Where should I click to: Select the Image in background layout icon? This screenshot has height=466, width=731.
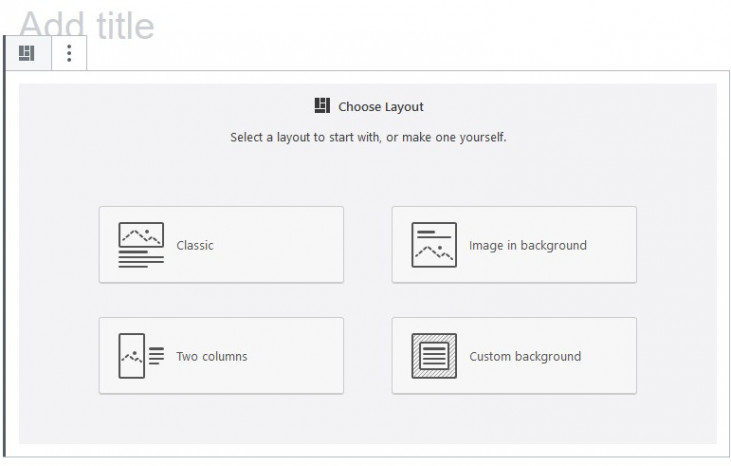click(x=434, y=245)
